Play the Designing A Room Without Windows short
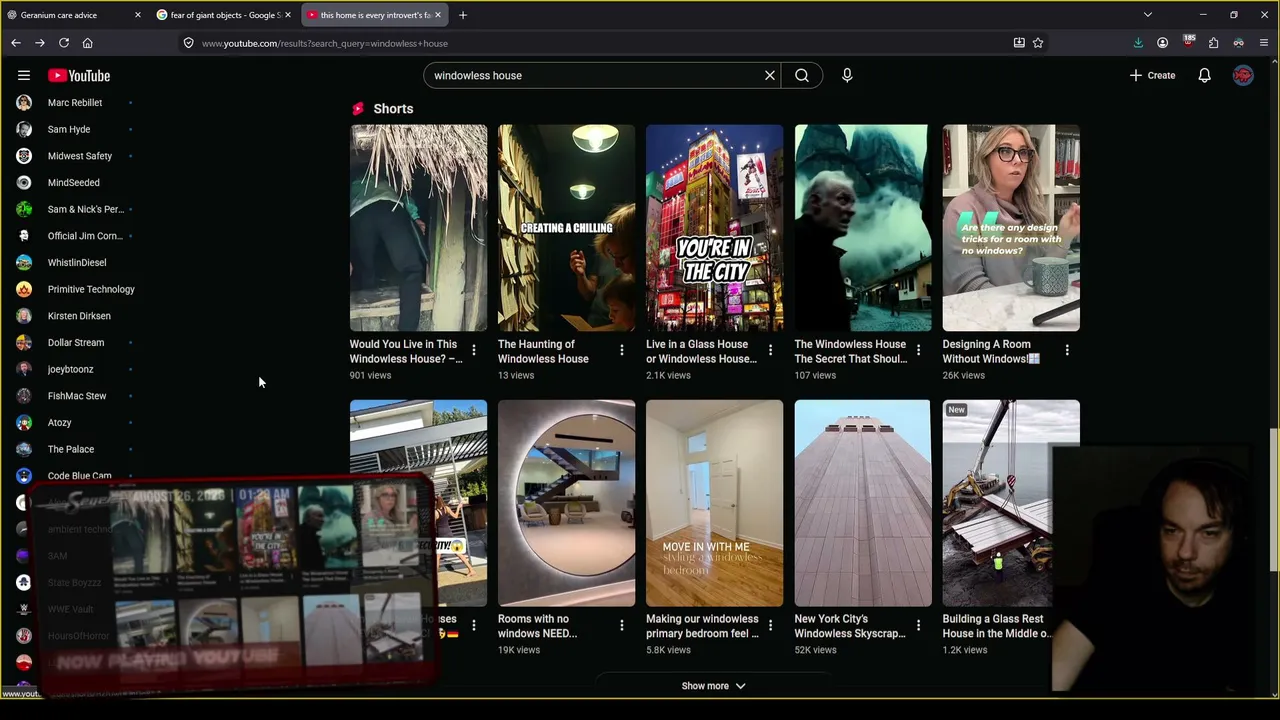 (1011, 228)
